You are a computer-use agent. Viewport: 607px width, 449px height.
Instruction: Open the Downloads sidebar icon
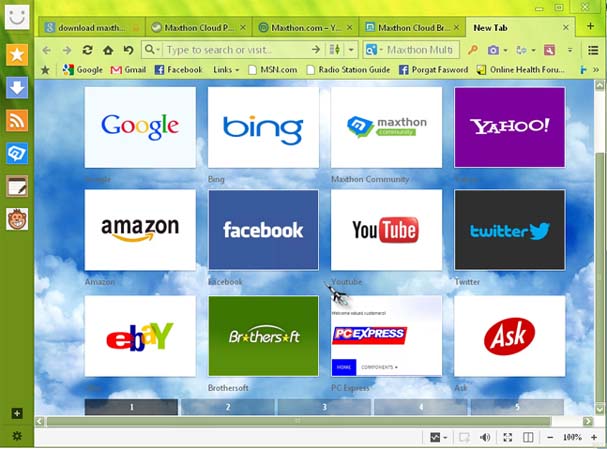17,88
